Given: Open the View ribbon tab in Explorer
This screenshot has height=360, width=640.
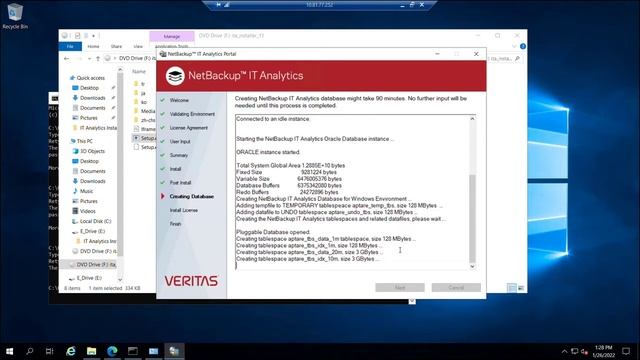Looking at the screenshot, I should 138,47.
